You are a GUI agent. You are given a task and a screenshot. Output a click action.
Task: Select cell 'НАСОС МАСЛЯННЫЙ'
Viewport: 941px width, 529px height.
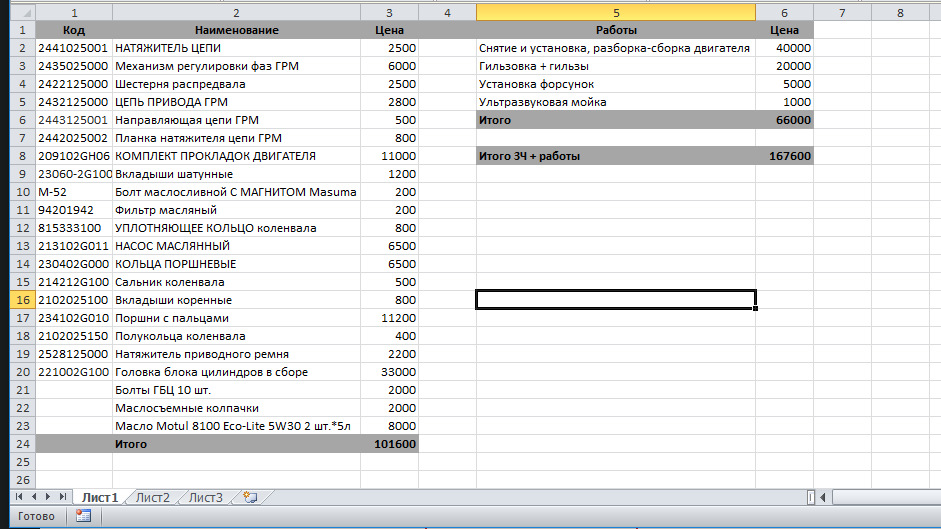coord(236,246)
